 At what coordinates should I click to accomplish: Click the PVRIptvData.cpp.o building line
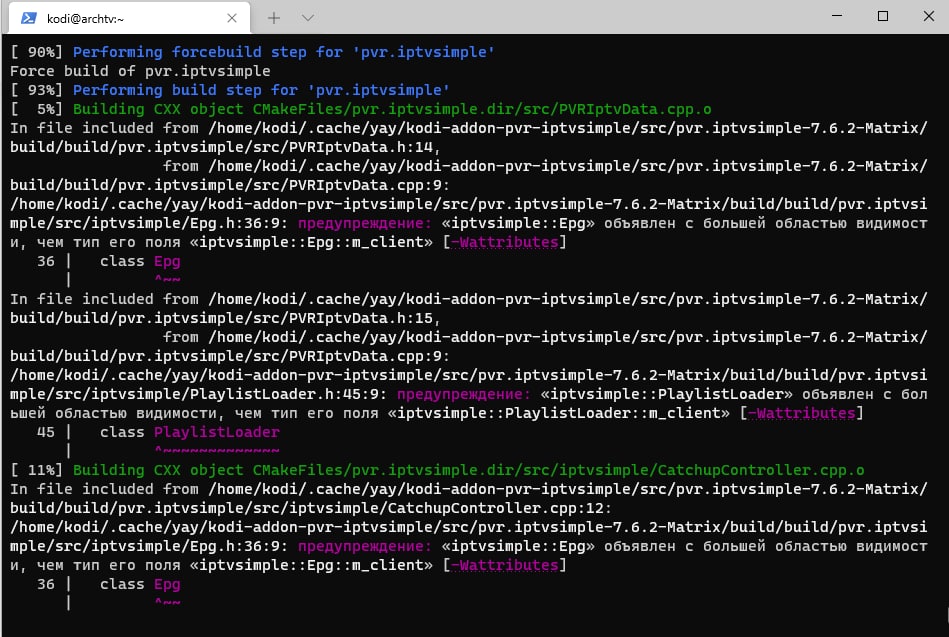392,109
